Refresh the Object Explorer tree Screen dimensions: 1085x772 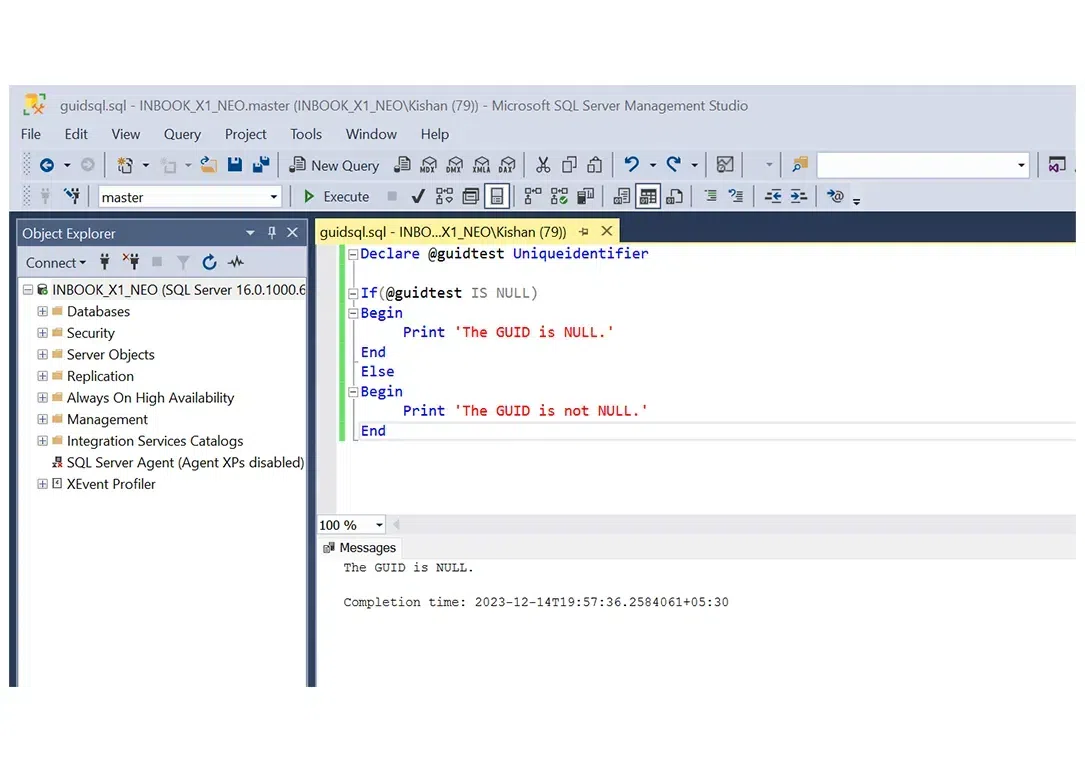coord(209,263)
